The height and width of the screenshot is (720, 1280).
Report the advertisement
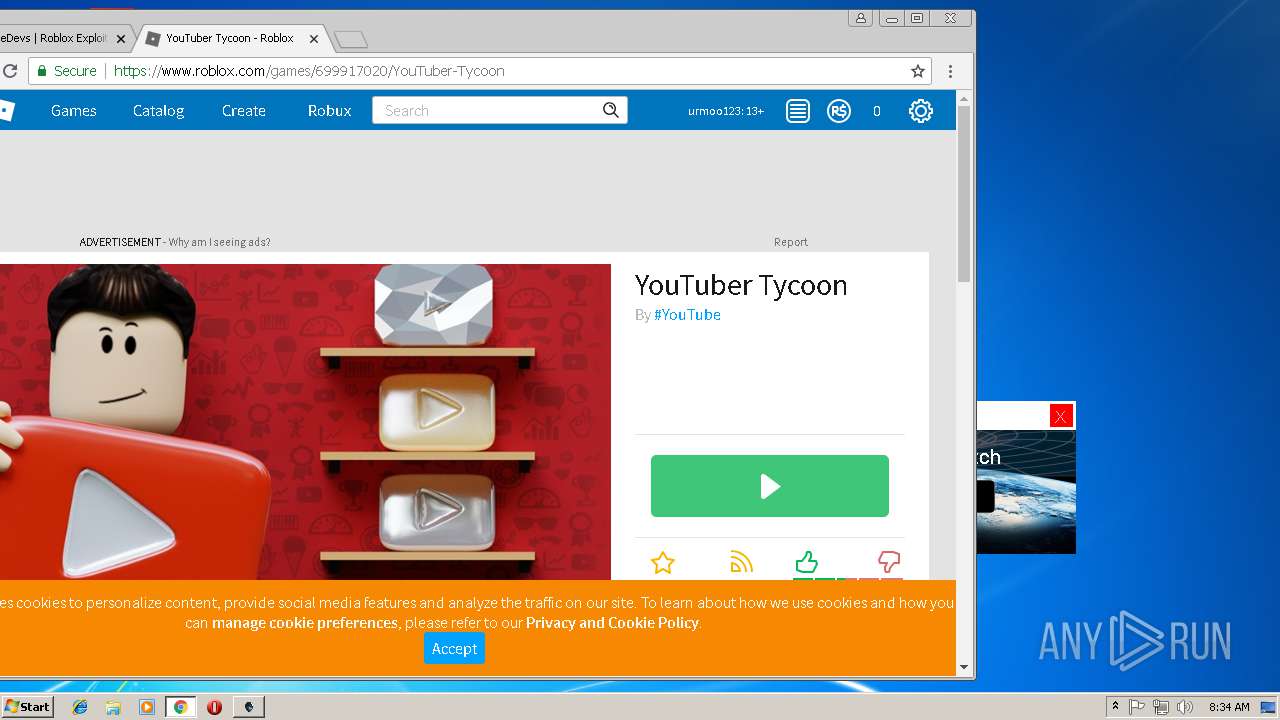790,242
